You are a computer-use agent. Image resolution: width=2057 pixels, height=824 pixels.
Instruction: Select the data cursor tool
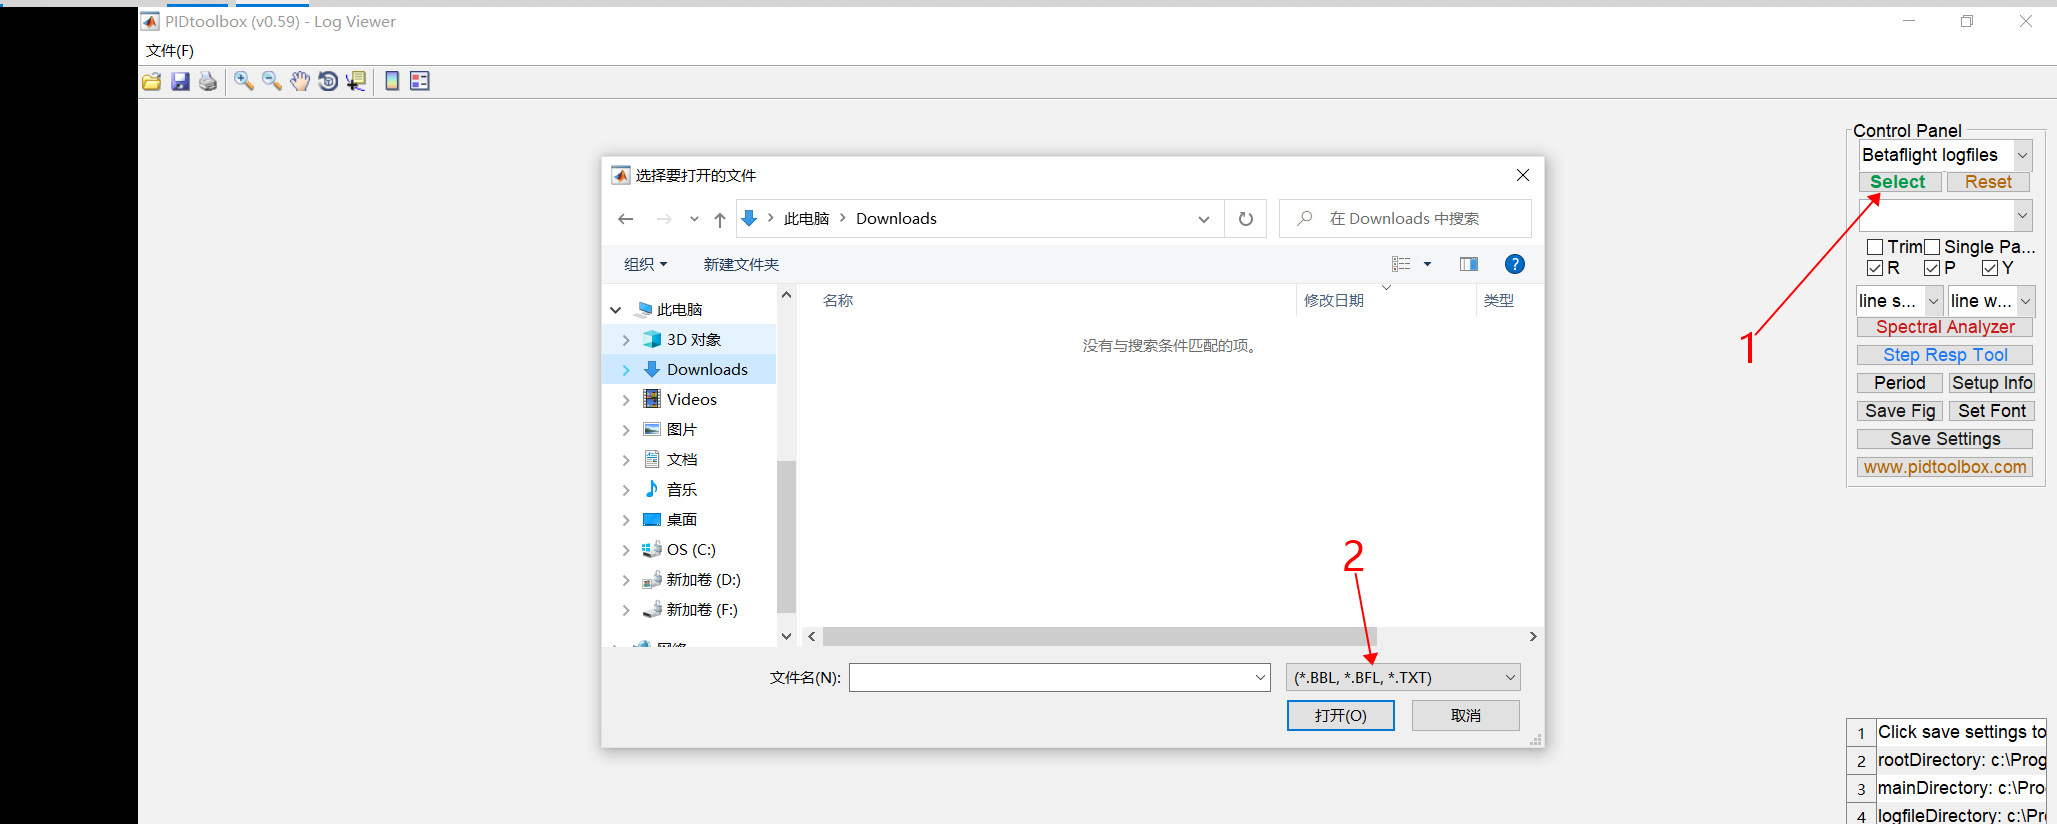356,81
